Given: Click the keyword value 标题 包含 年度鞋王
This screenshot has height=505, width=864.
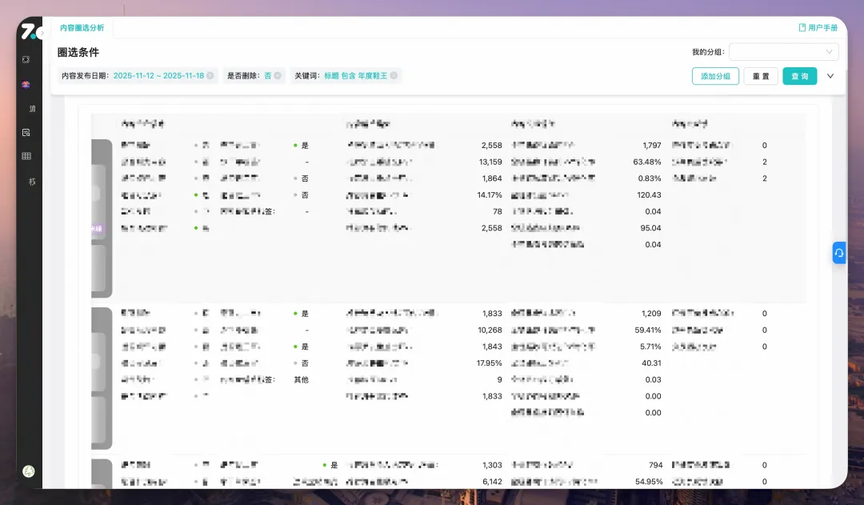Looking at the screenshot, I should 355,76.
